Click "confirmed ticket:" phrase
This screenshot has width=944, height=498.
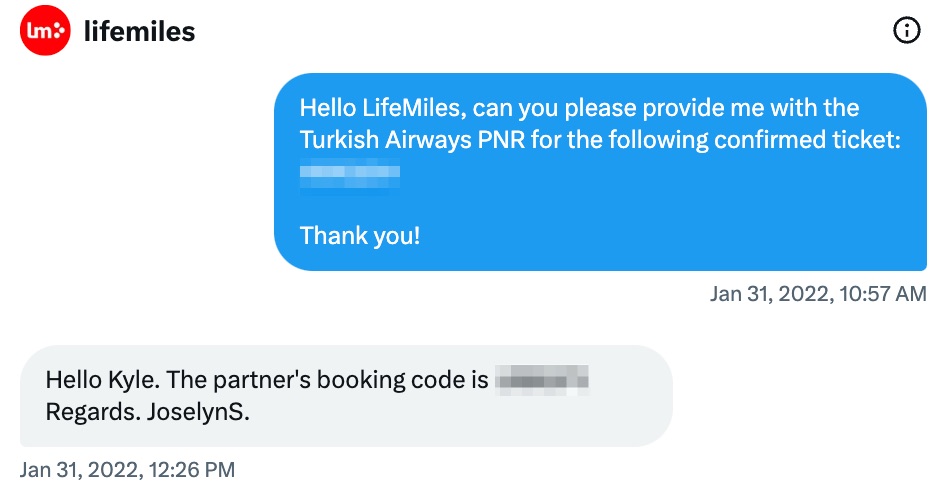[x=807, y=140]
